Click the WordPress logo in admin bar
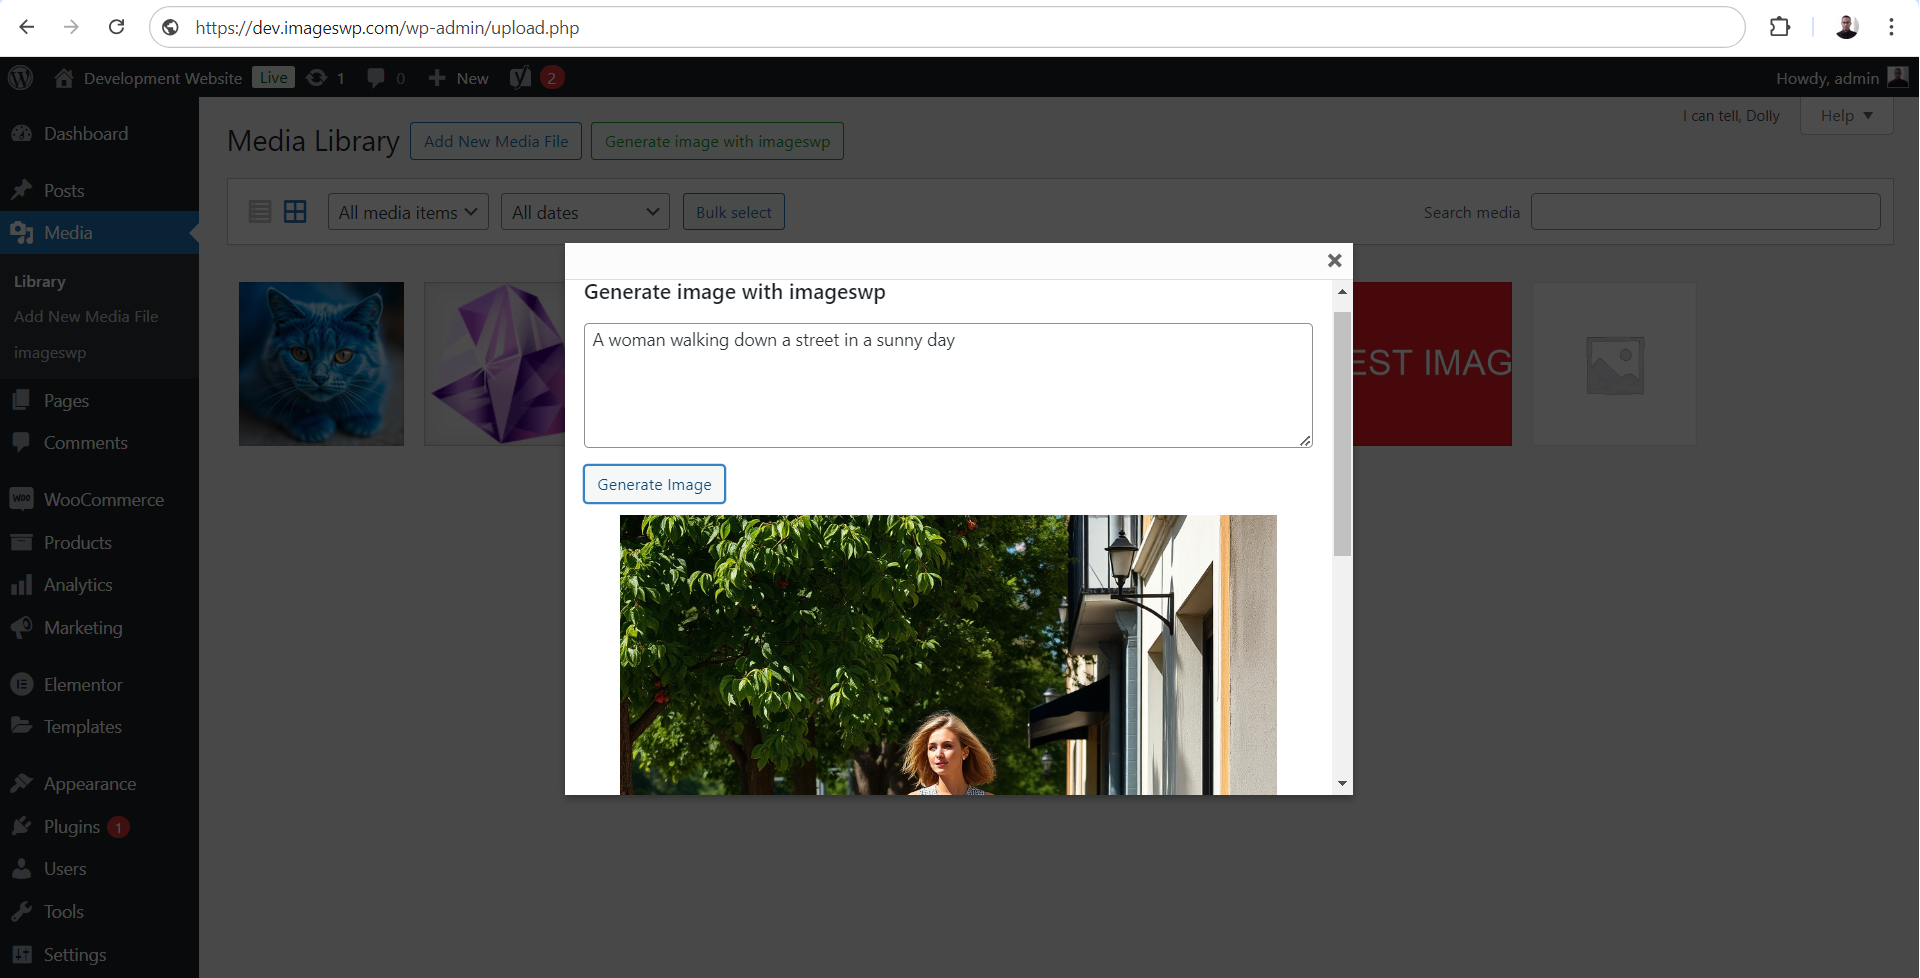Screen dimensions: 1920x978 point(20,77)
